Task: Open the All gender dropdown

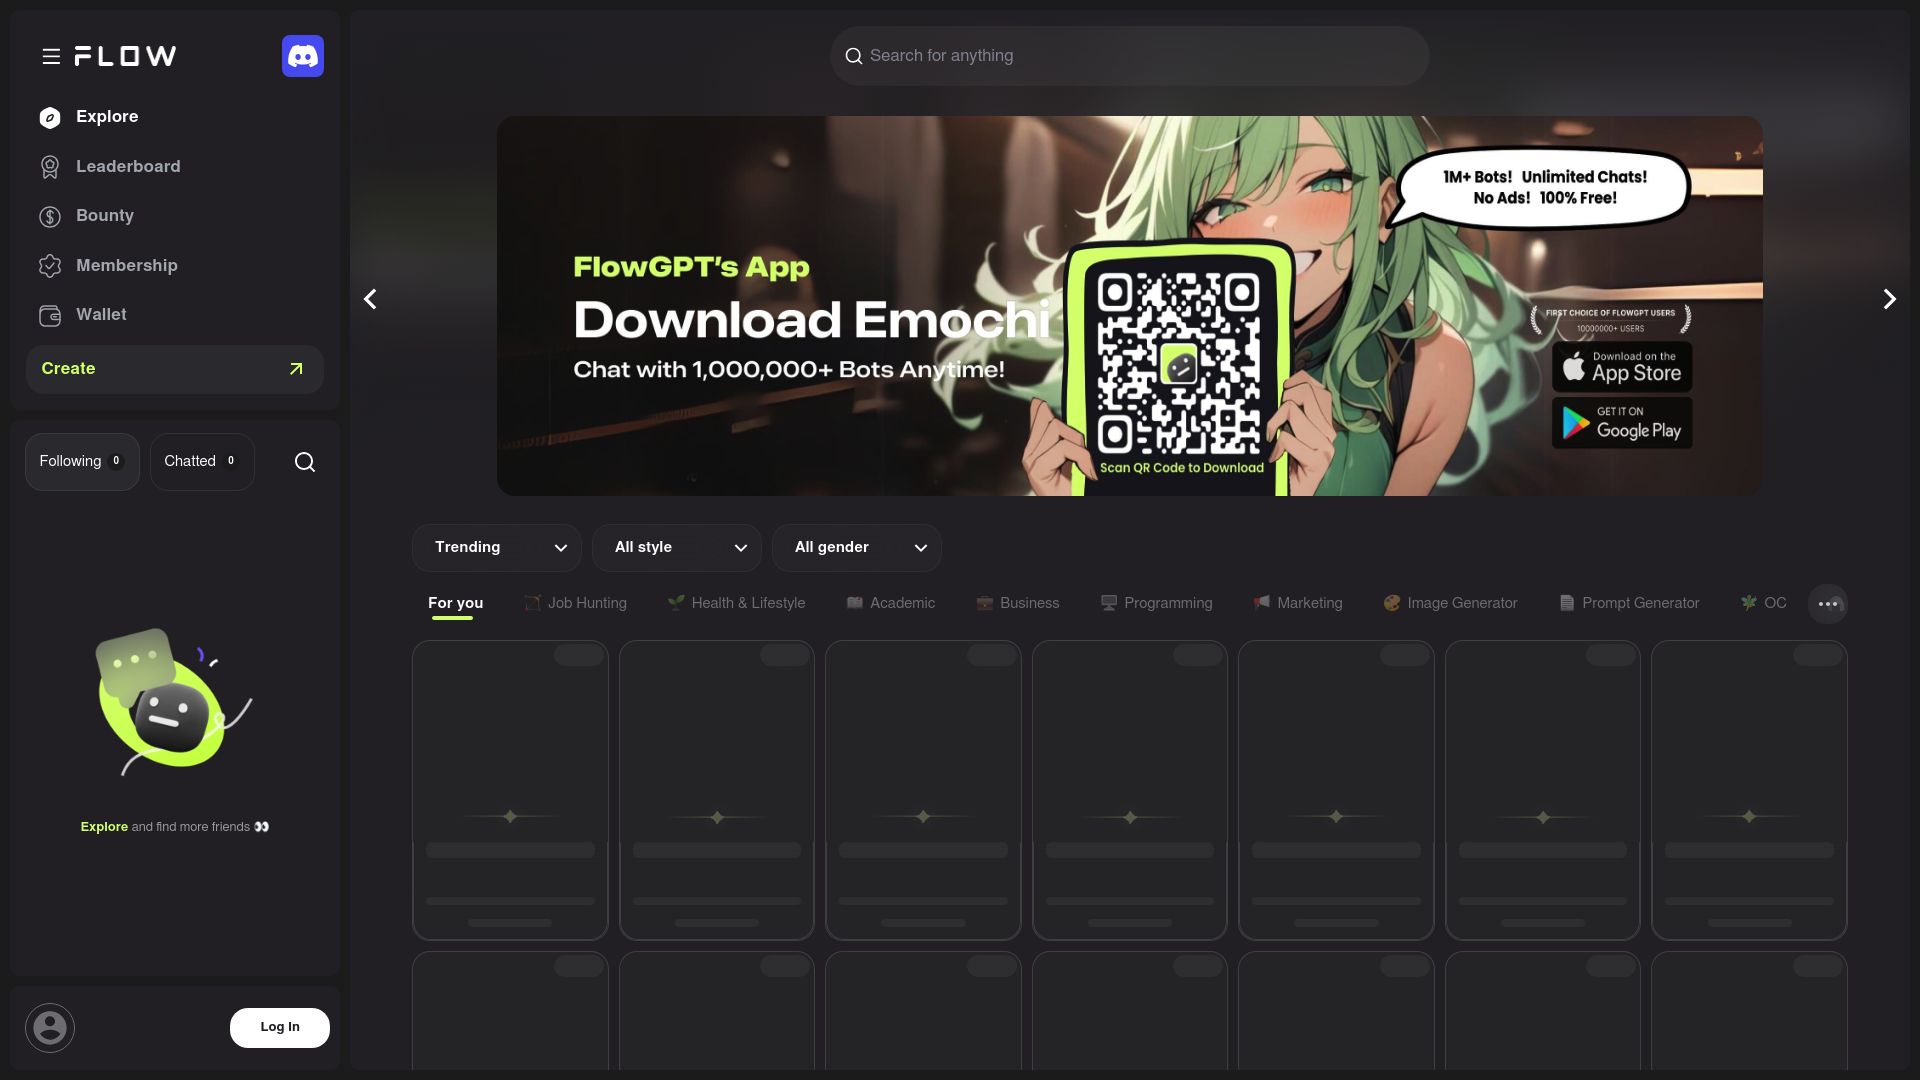Action: [x=857, y=547]
